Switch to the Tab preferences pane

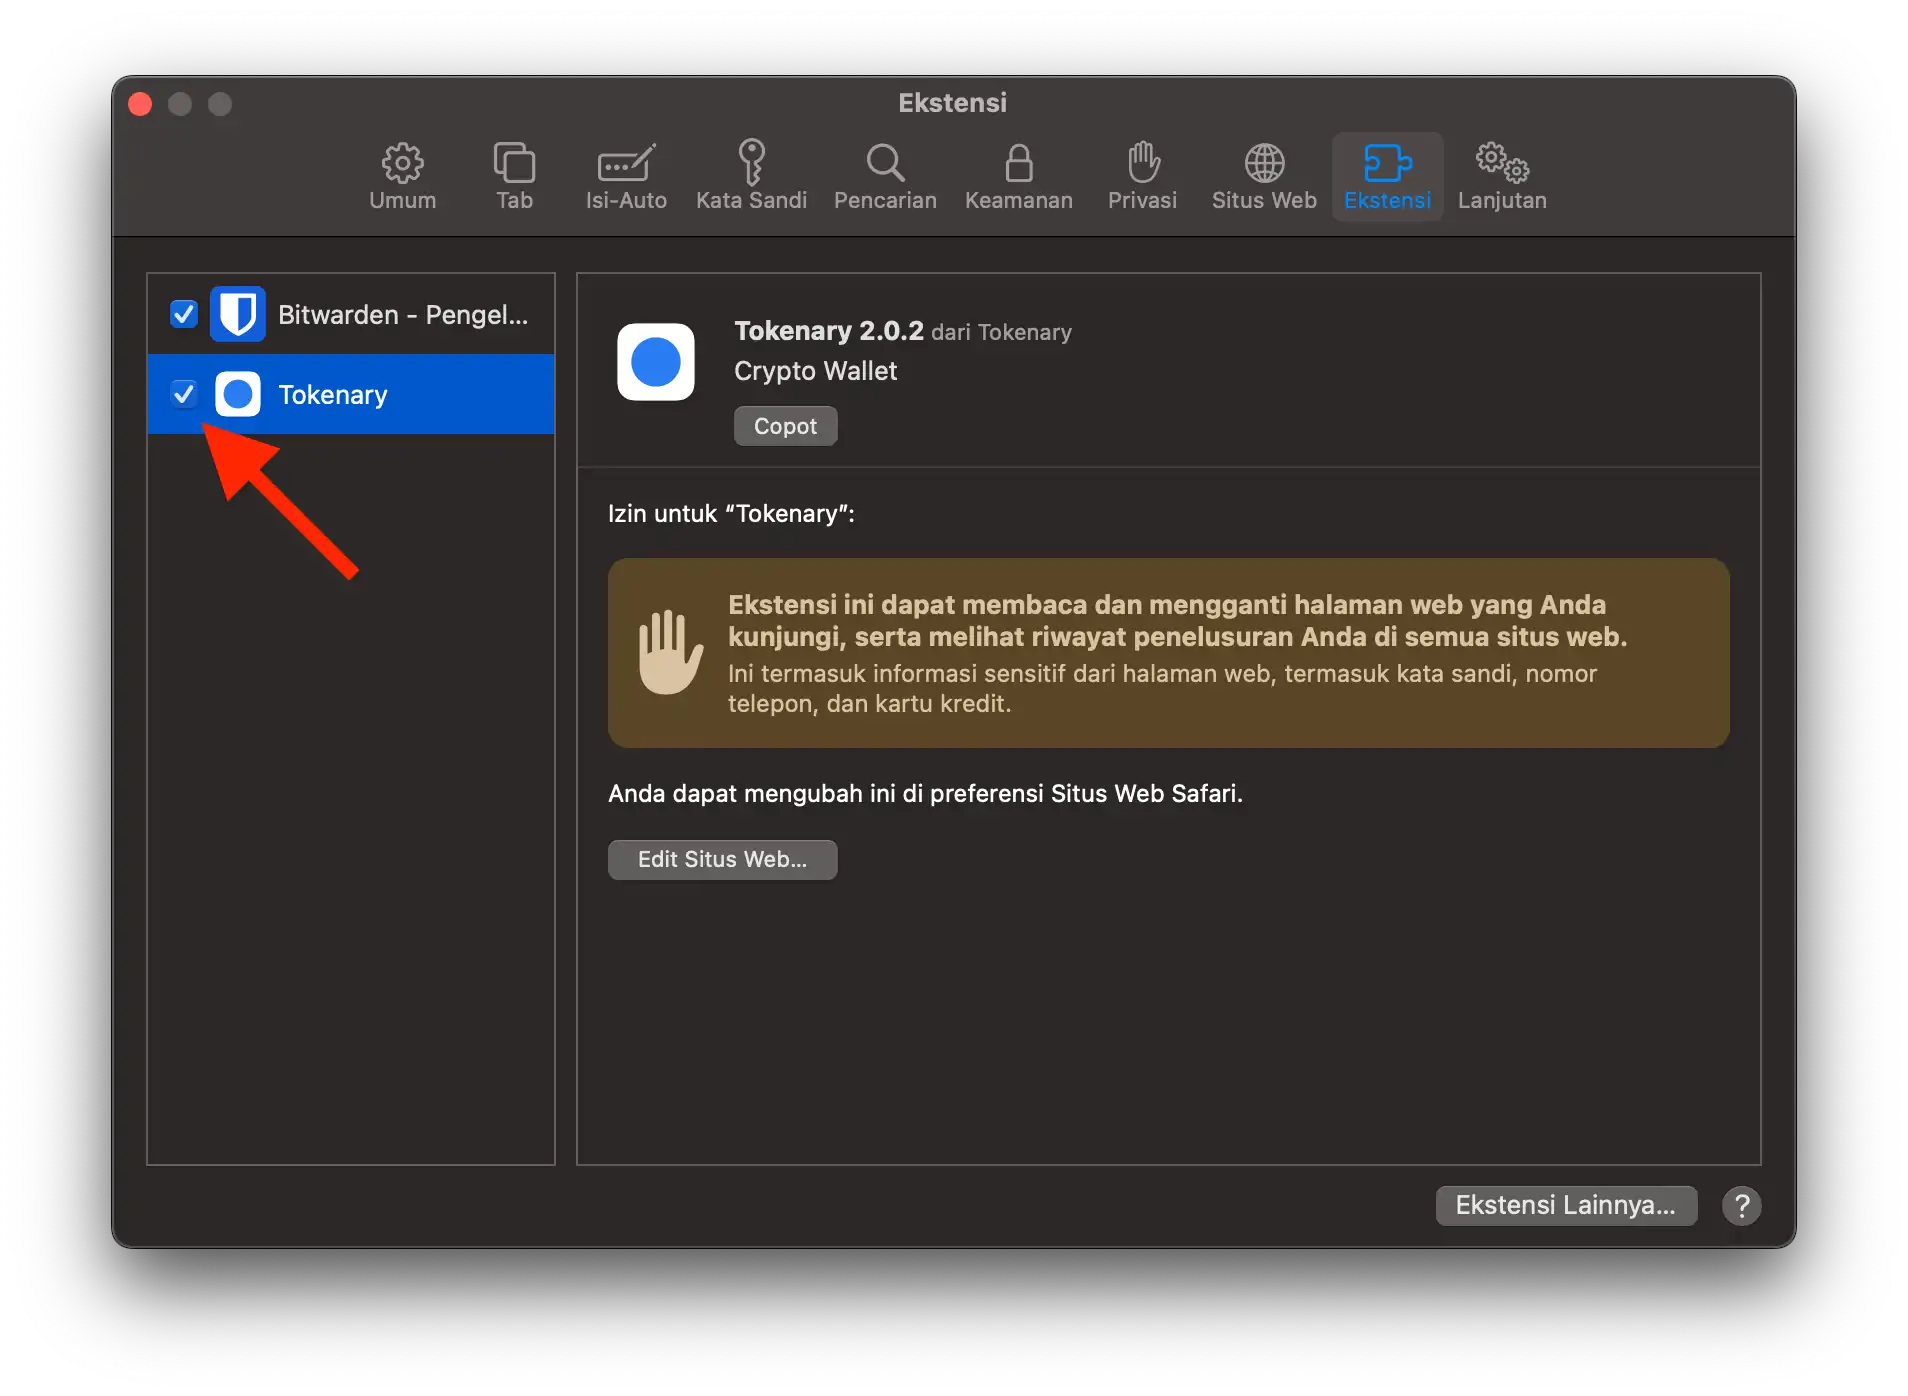tap(514, 176)
